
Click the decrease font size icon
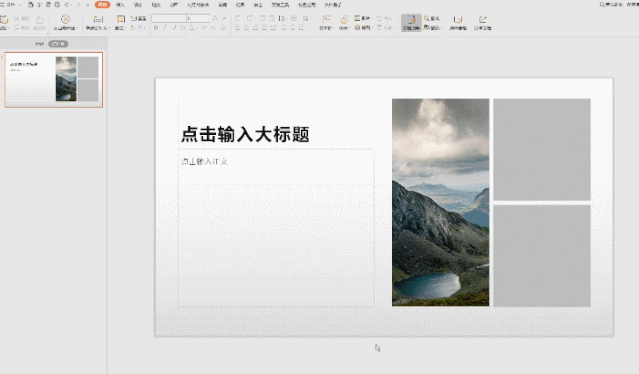click(x=224, y=18)
